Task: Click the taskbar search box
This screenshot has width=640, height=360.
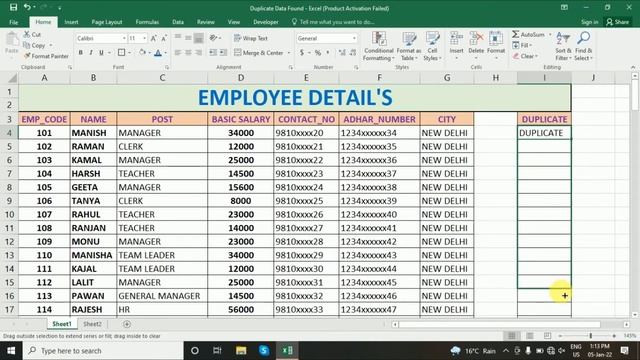Action: 103,351
